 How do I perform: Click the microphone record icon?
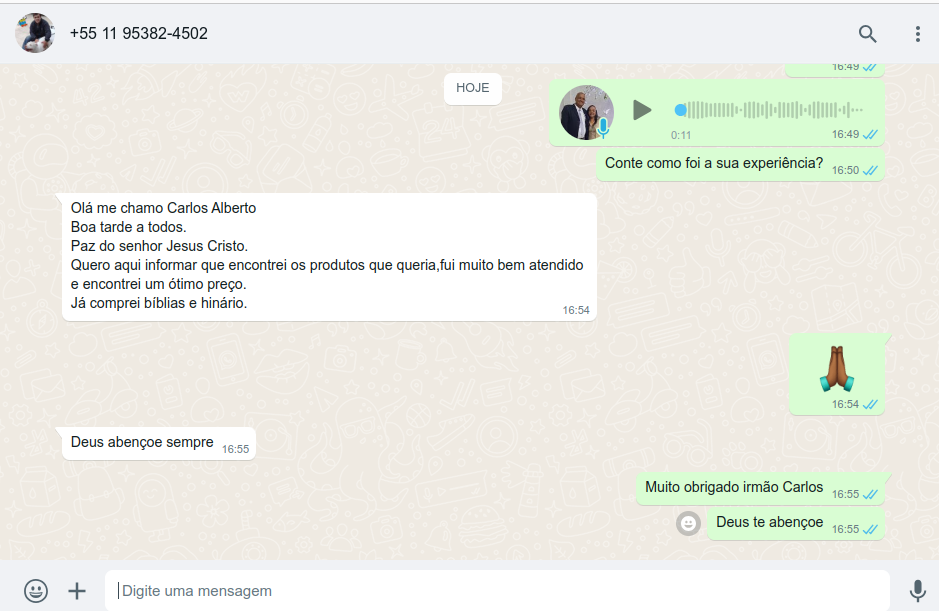pyautogui.click(x=917, y=591)
